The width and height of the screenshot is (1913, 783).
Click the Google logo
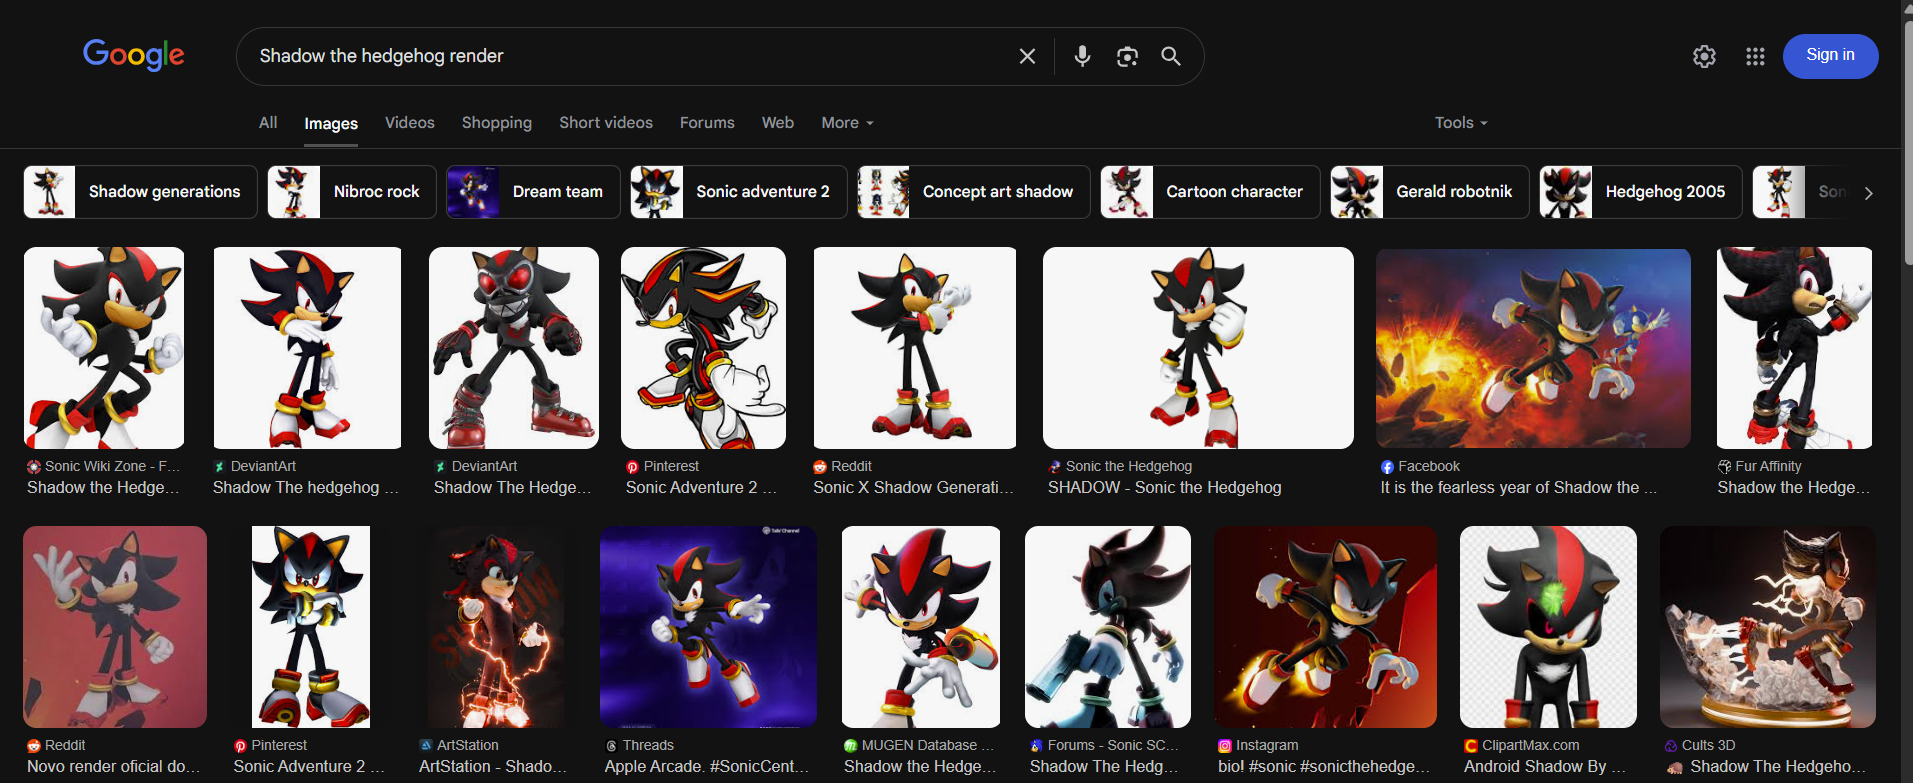tap(134, 55)
